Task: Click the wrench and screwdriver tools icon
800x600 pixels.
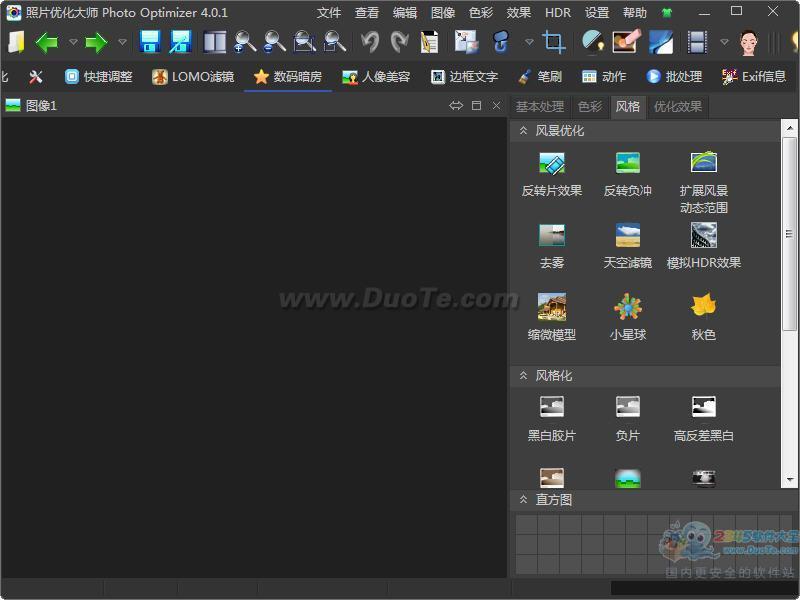Action: coord(36,77)
